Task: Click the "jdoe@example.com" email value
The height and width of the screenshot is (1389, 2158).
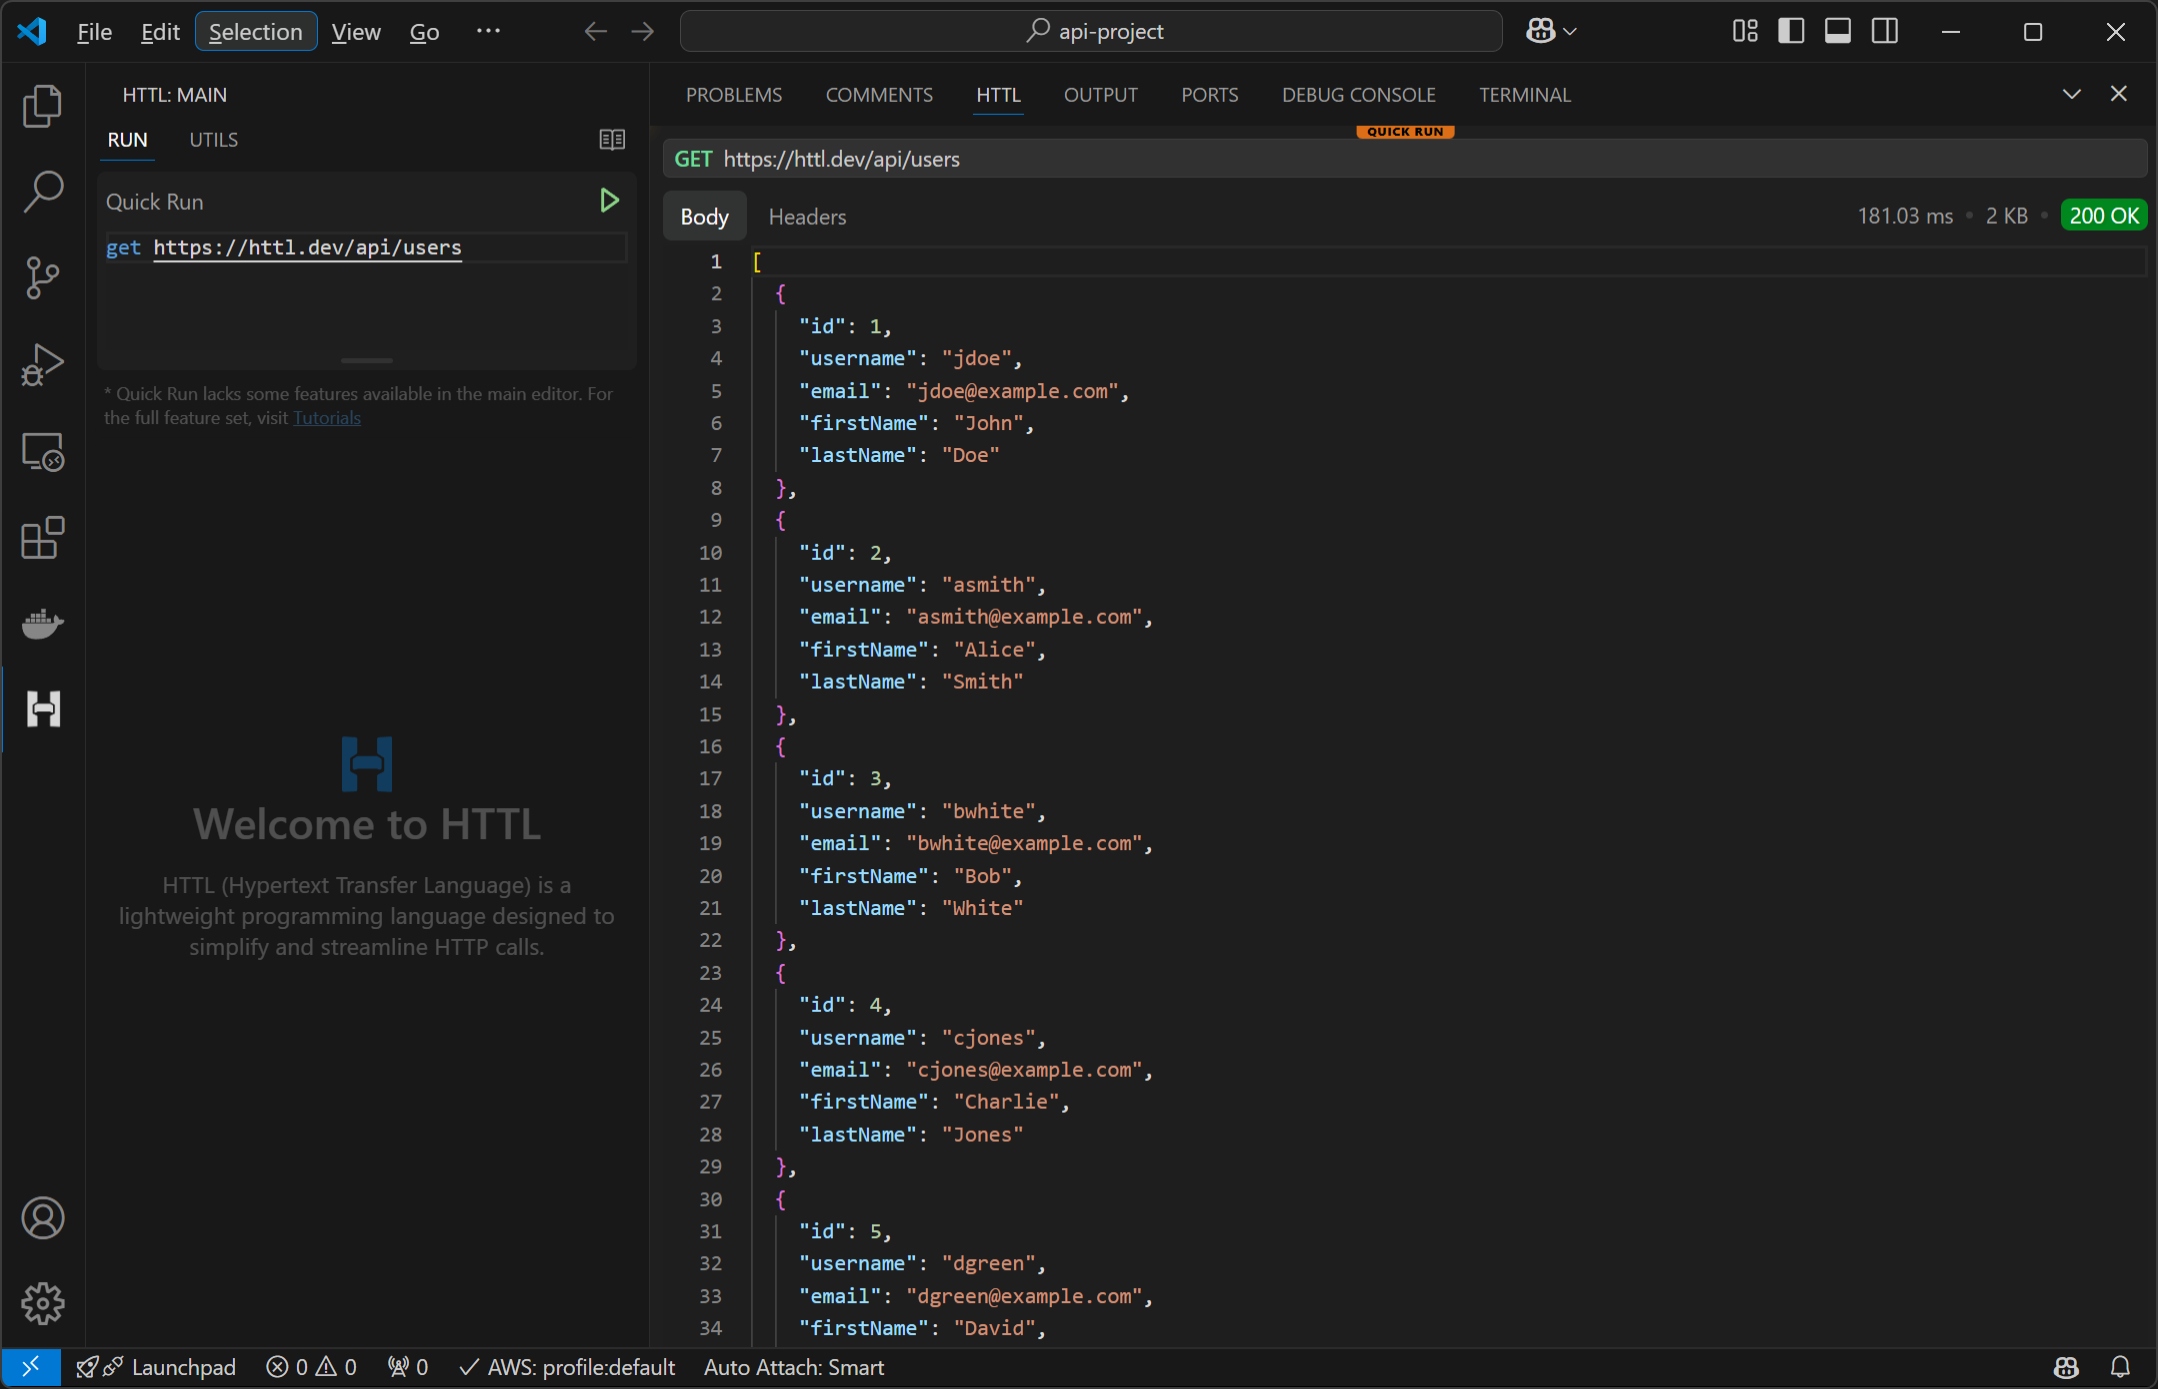Action: click(1012, 391)
